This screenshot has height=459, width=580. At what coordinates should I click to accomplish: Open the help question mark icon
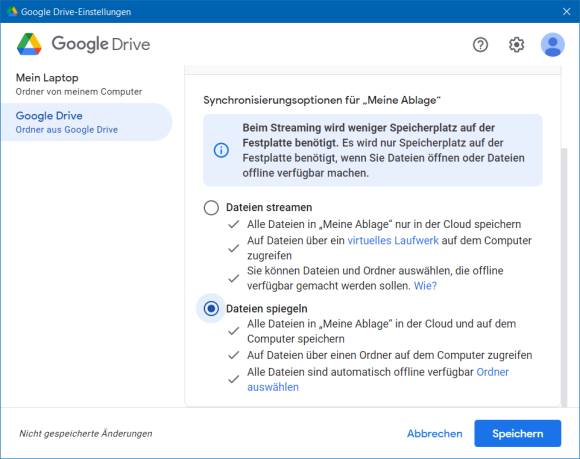tap(480, 45)
